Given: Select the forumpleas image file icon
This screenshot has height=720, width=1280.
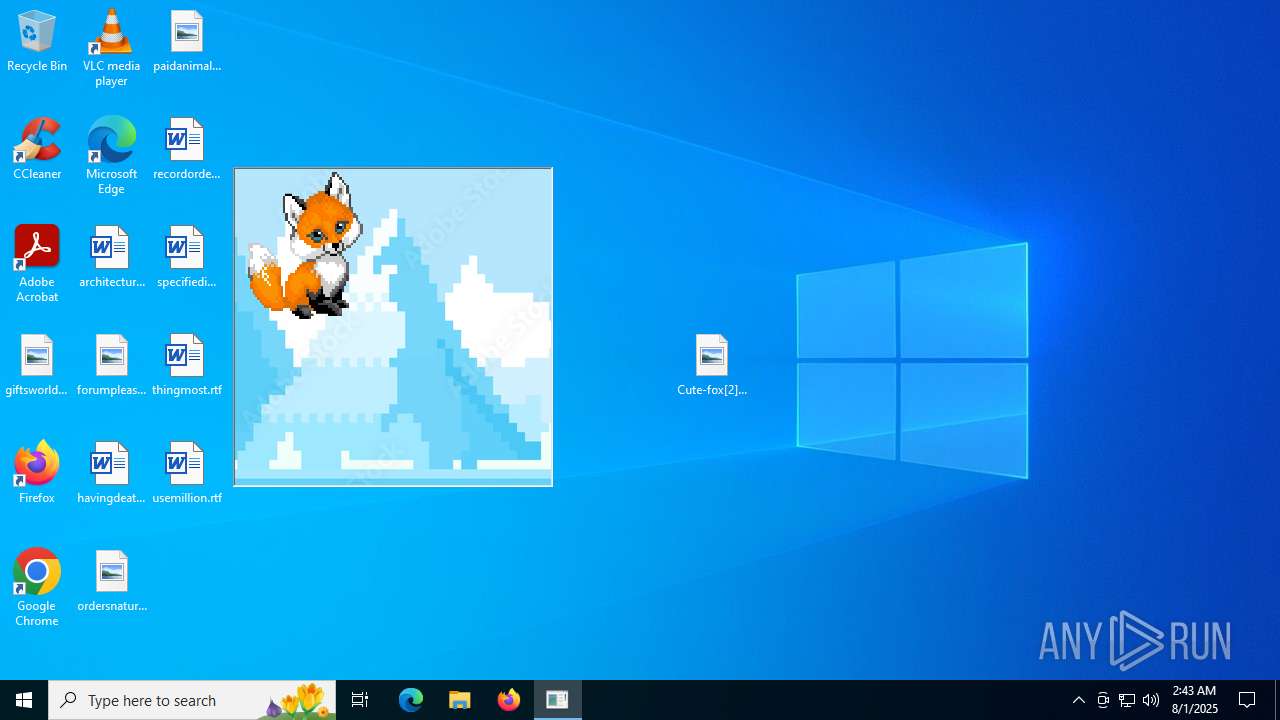Looking at the screenshot, I should click(x=112, y=365).
